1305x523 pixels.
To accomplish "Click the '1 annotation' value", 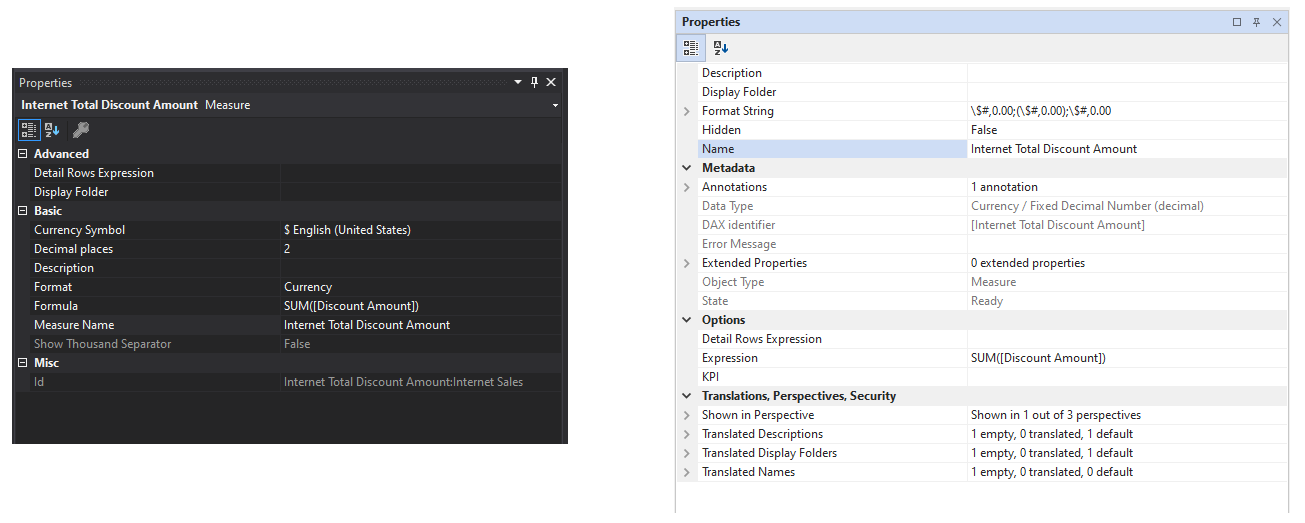I will [1004, 187].
